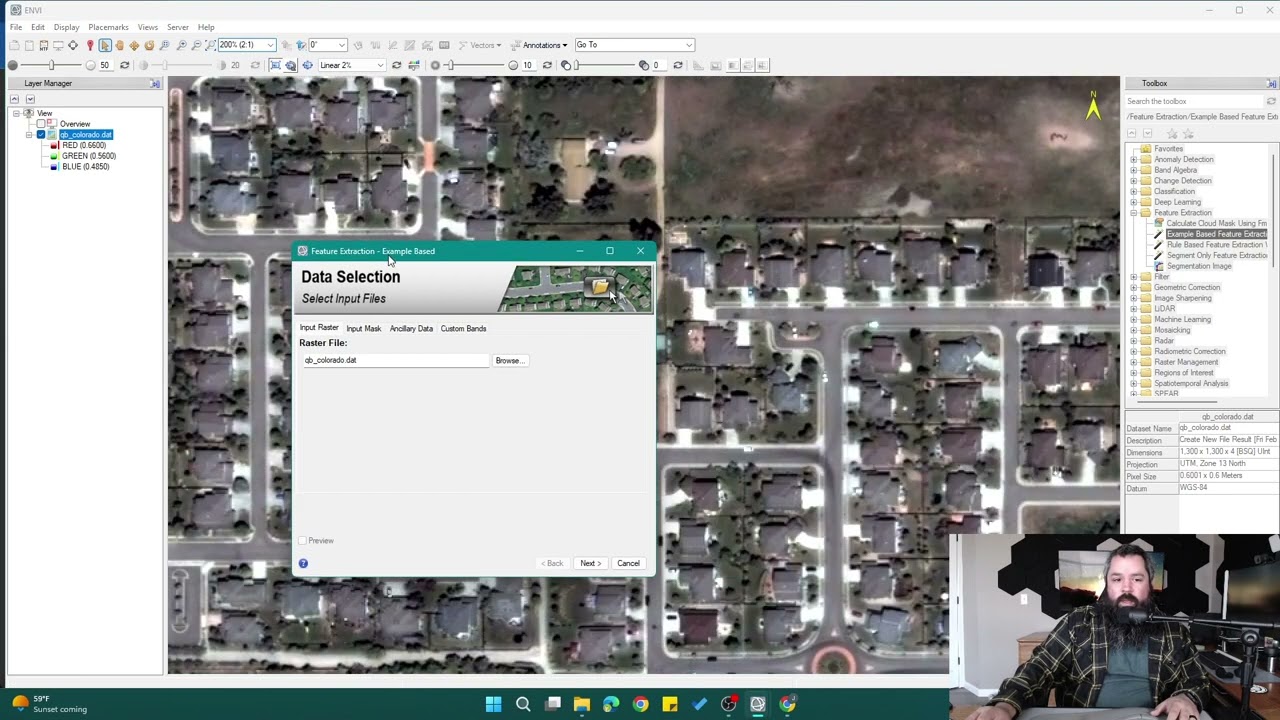
Task: Click the Toolbox search refresh icon
Action: pos(1271,101)
